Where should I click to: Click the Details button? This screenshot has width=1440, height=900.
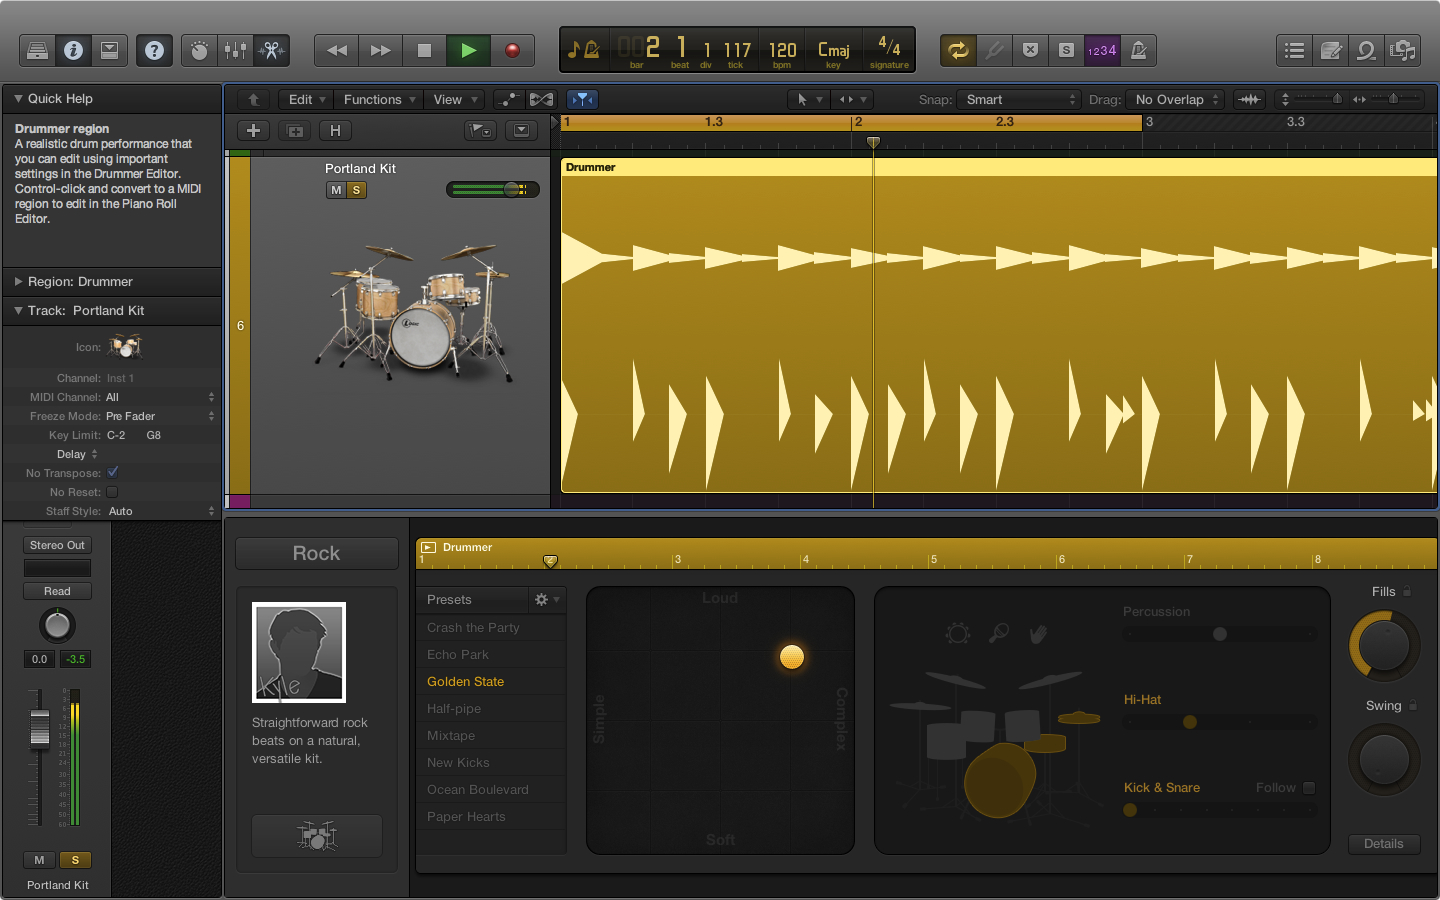click(1384, 843)
